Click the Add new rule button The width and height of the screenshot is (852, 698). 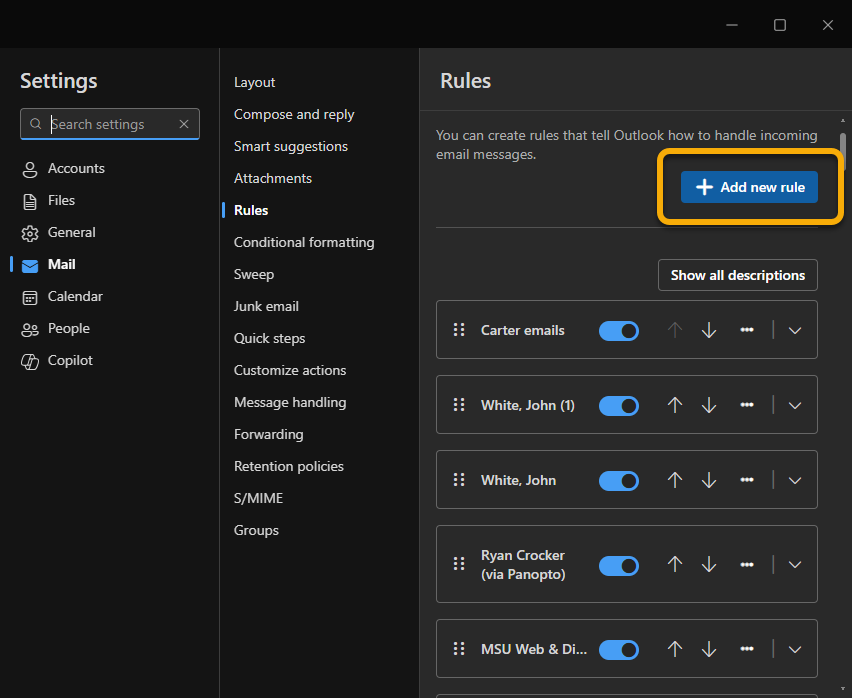tap(749, 187)
